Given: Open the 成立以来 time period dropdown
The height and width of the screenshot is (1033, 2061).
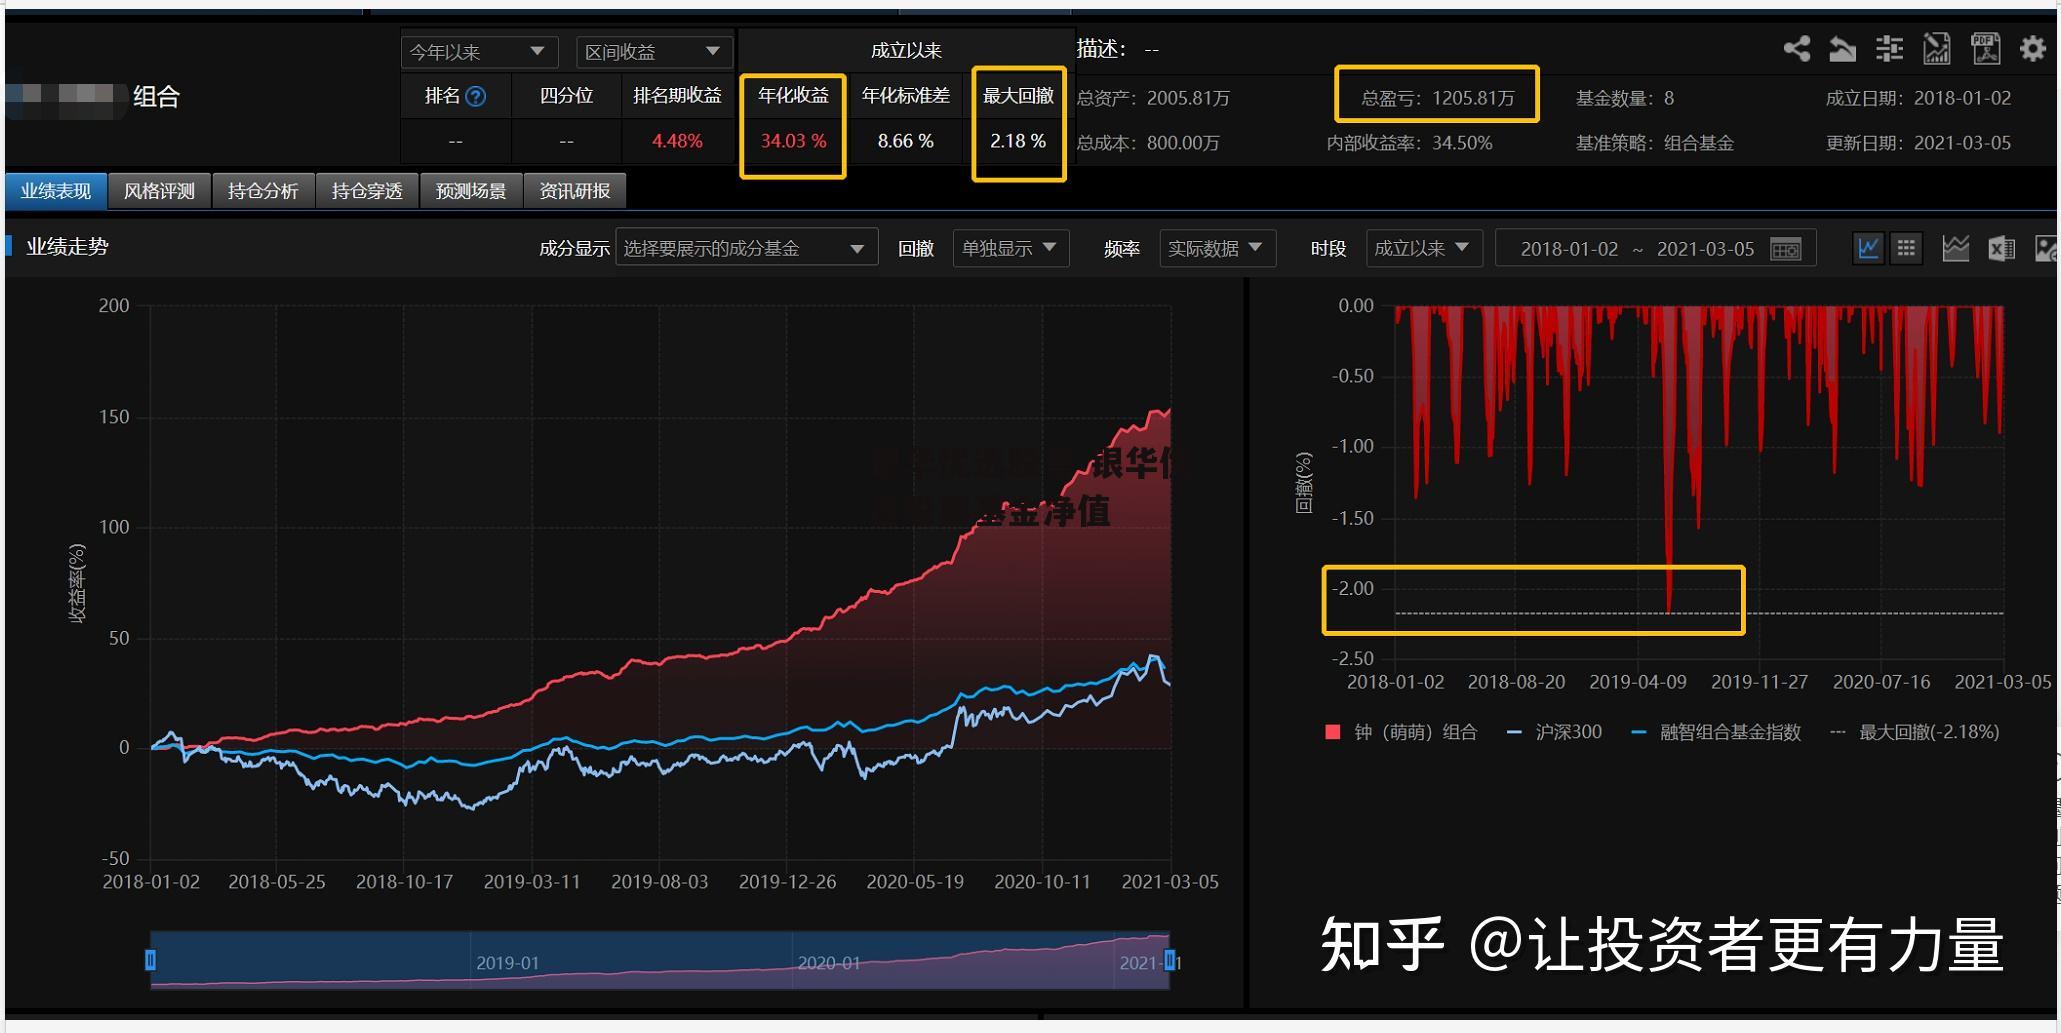Looking at the screenshot, I should pyautogui.click(x=1424, y=248).
